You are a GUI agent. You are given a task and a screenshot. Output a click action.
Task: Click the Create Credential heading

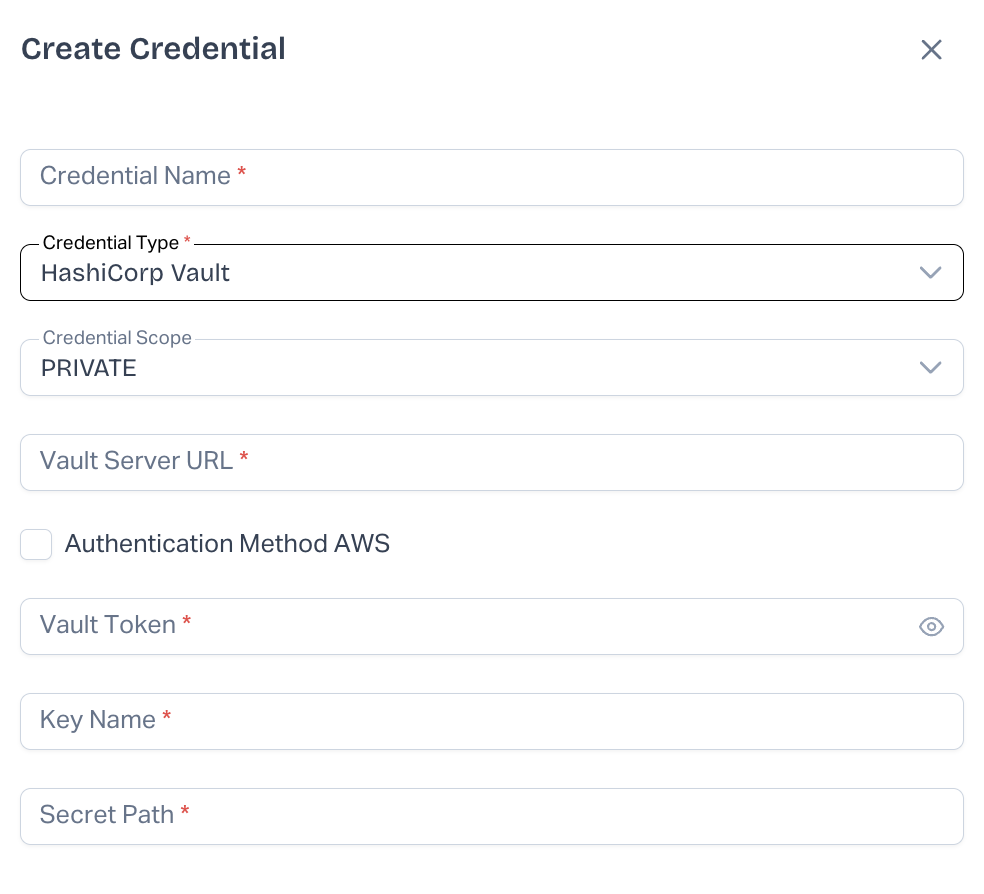coord(153,49)
